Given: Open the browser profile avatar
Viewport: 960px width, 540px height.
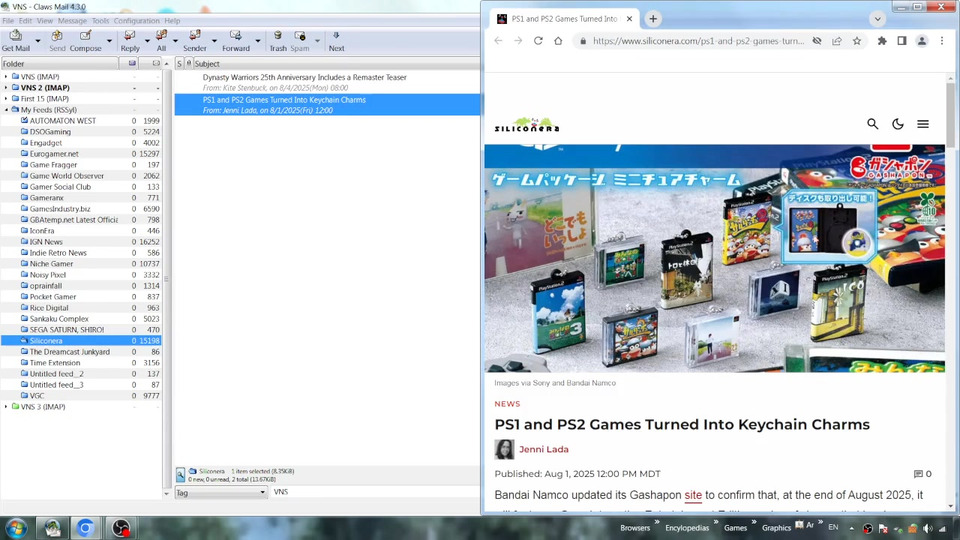Looking at the screenshot, I should (x=921, y=41).
